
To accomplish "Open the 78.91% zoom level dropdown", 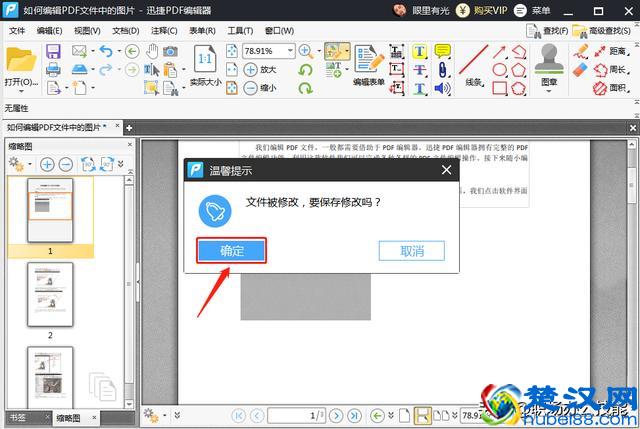I will pyautogui.click(x=290, y=51).
